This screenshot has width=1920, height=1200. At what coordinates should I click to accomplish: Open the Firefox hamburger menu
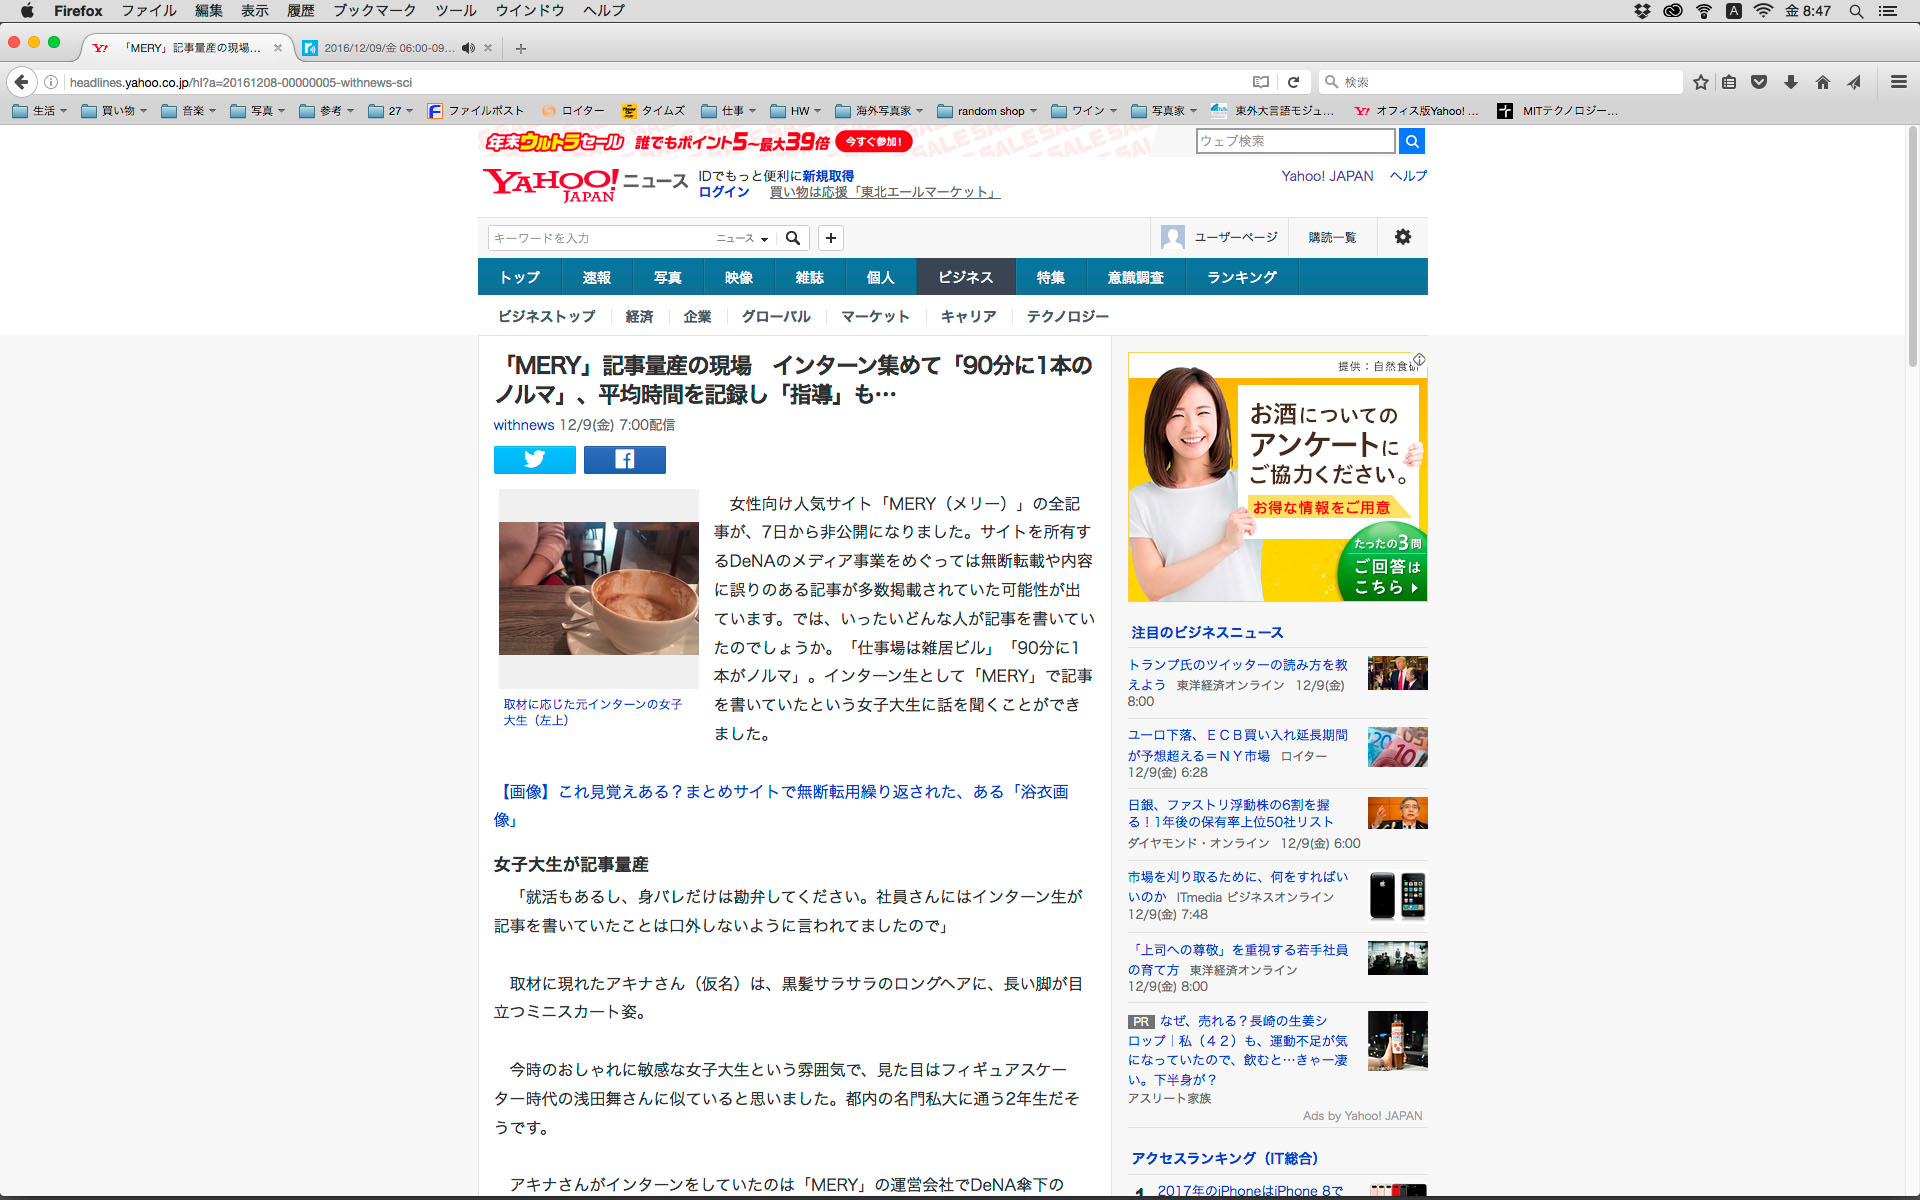1898,82
